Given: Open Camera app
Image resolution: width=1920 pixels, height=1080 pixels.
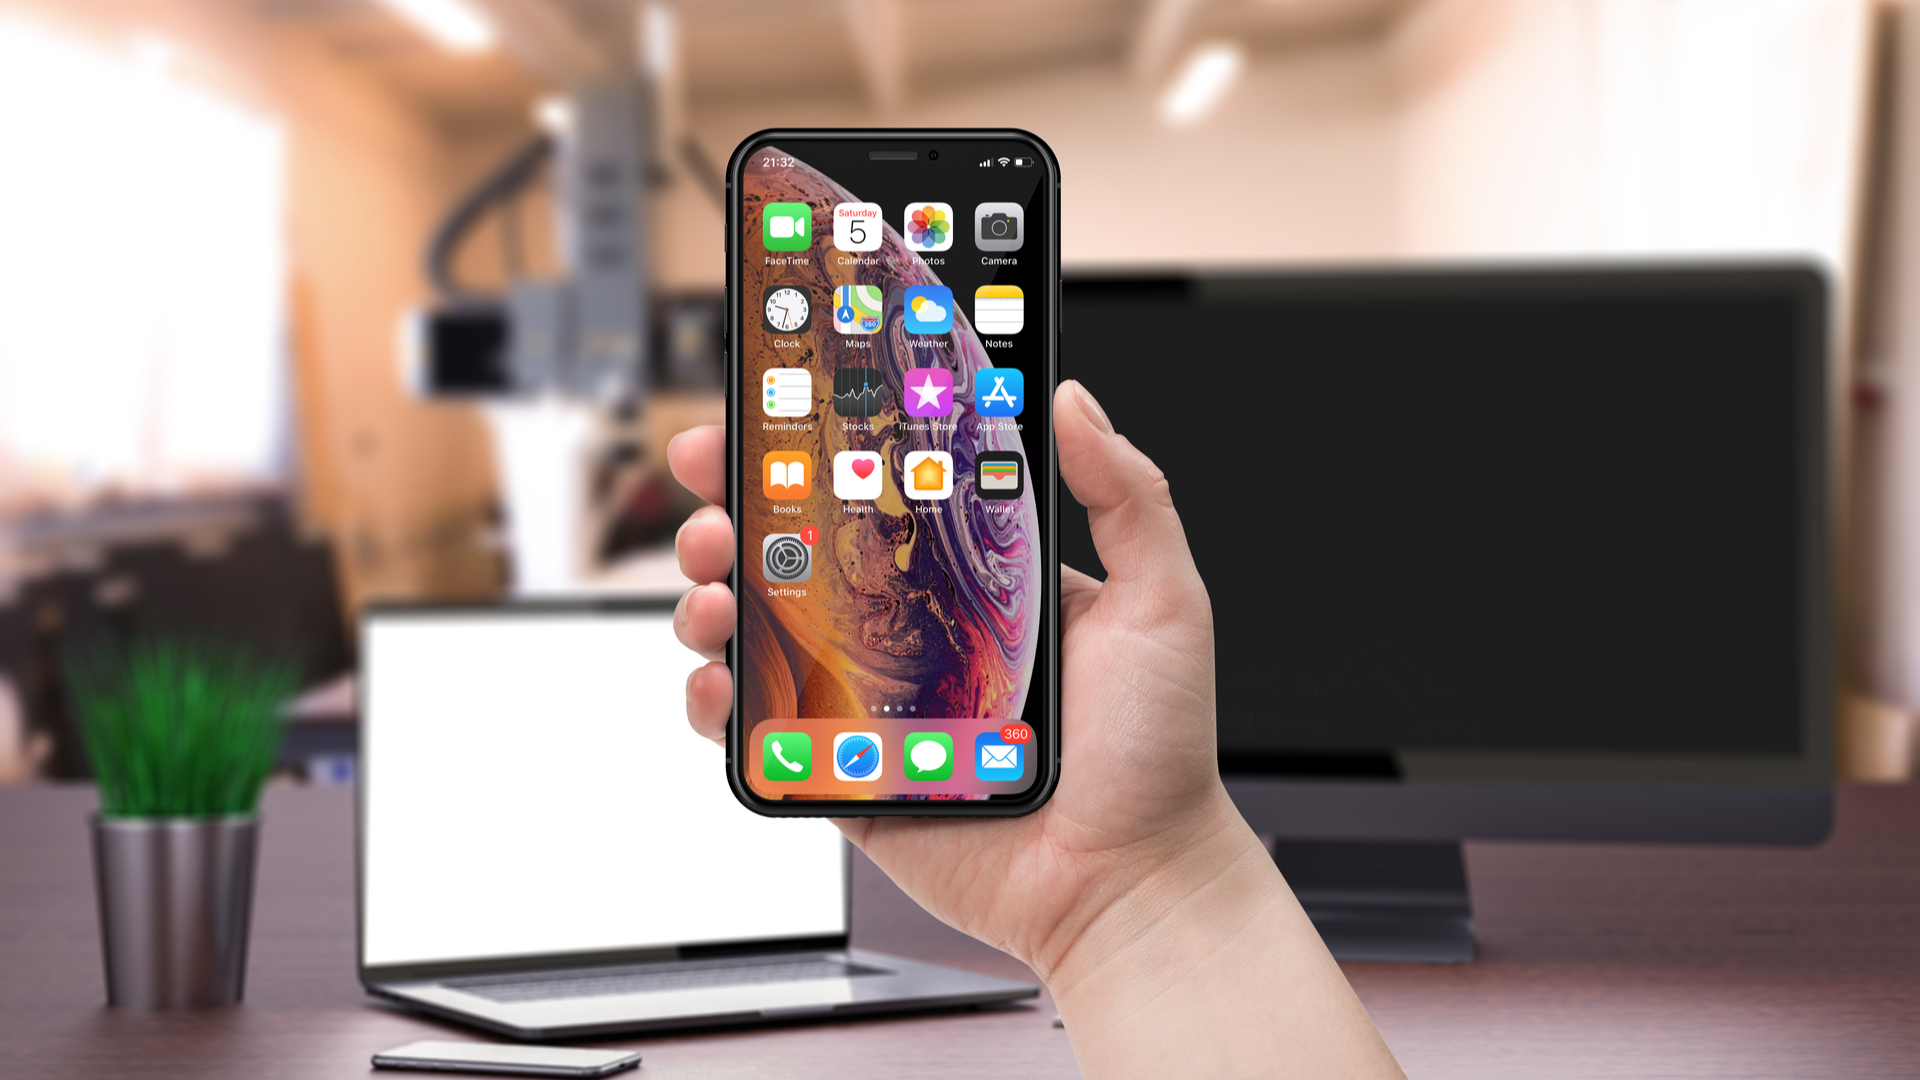Looking at the screenshot, I should pyautogui.click(x=996, y=231).
